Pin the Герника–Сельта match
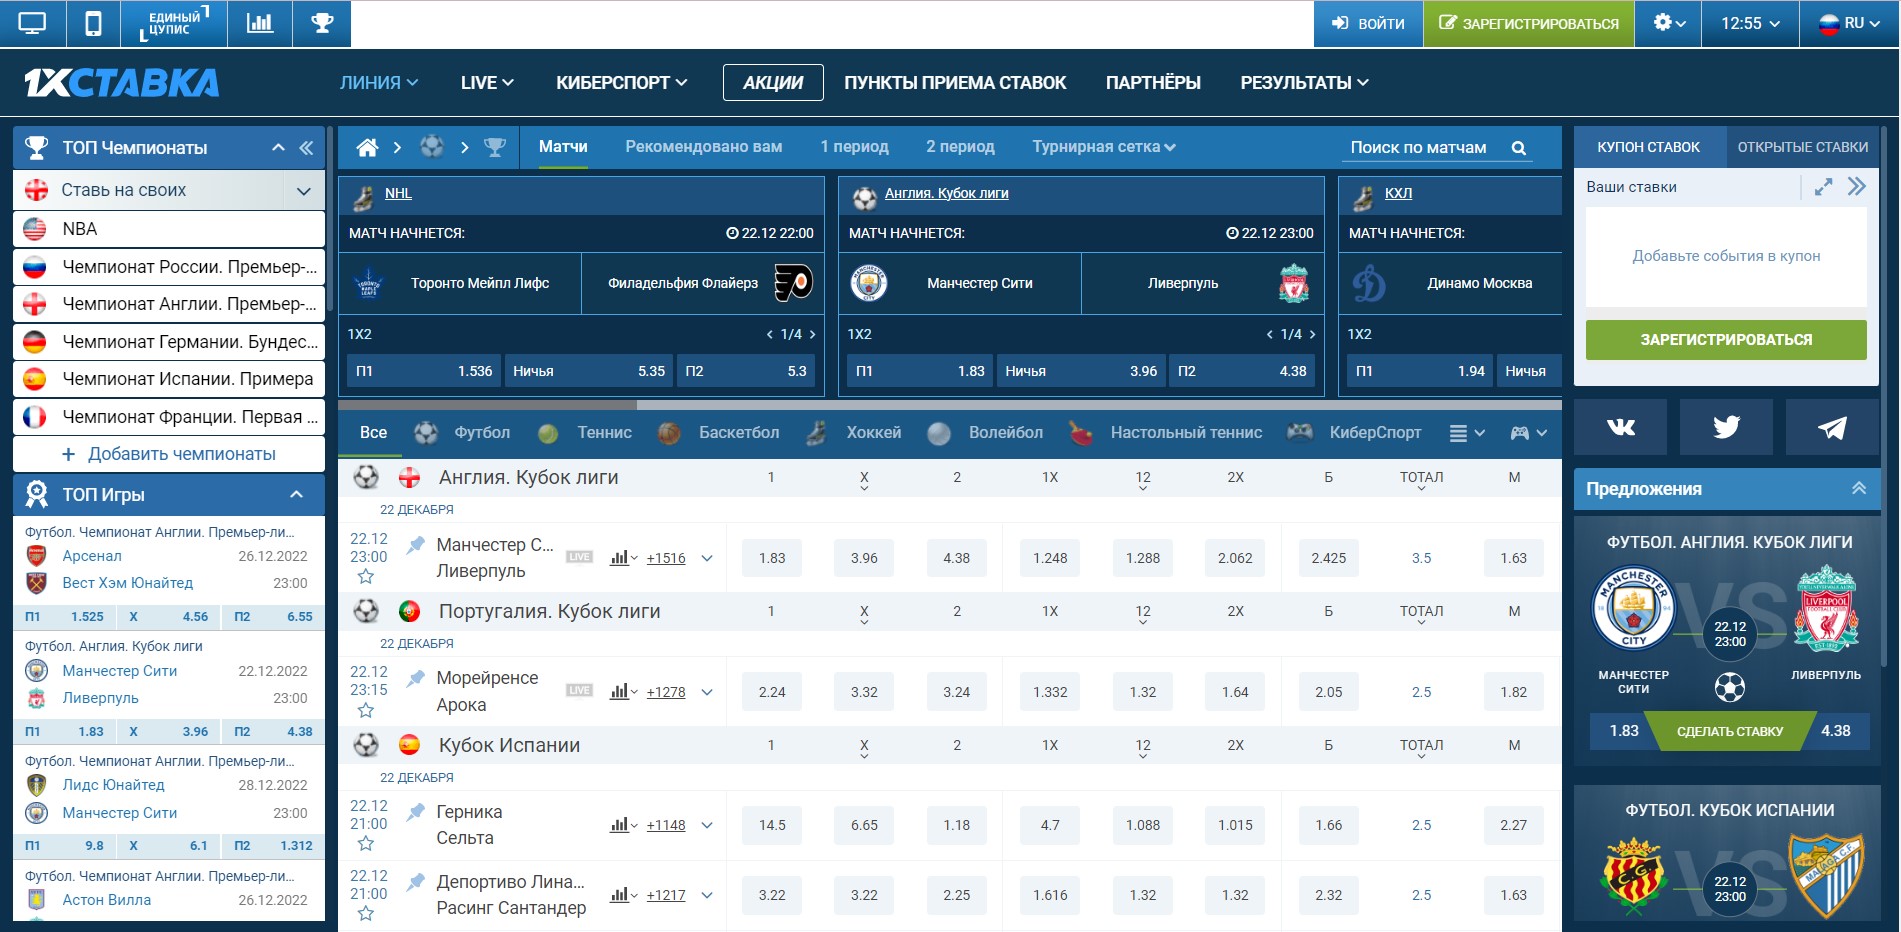 click(x=415, y=812)
